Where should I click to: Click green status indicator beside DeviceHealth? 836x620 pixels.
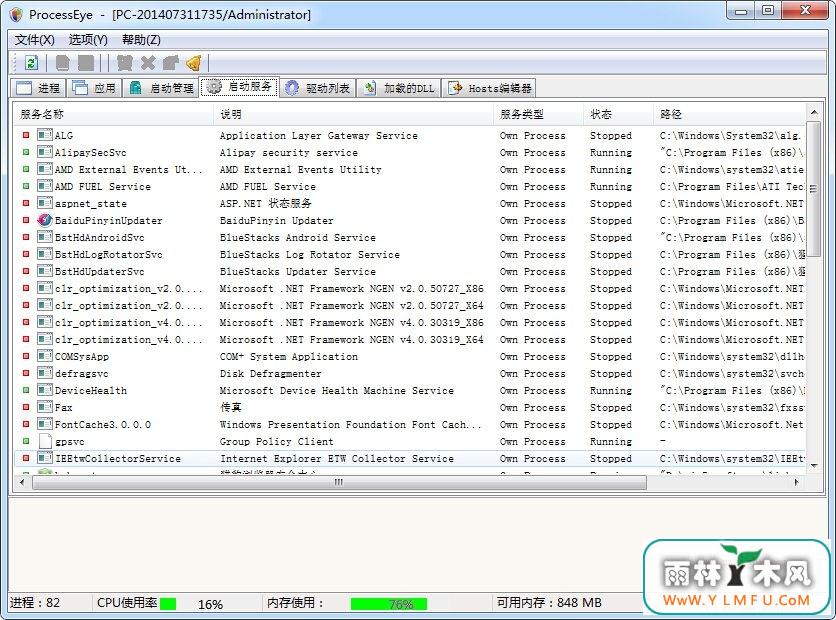(26, 390)
